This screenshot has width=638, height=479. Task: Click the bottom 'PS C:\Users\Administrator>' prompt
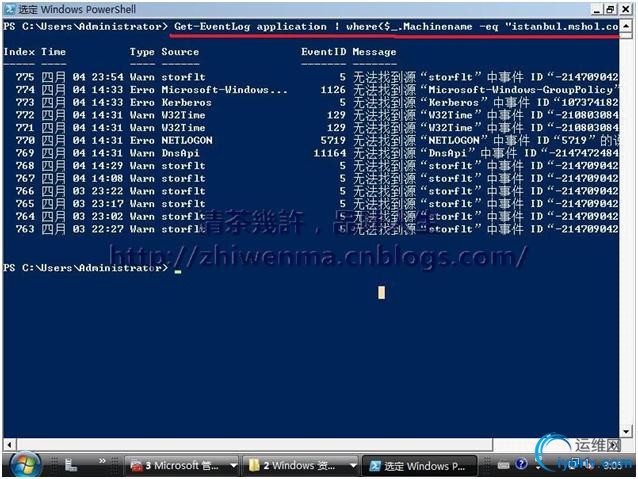tap(85, 268)
